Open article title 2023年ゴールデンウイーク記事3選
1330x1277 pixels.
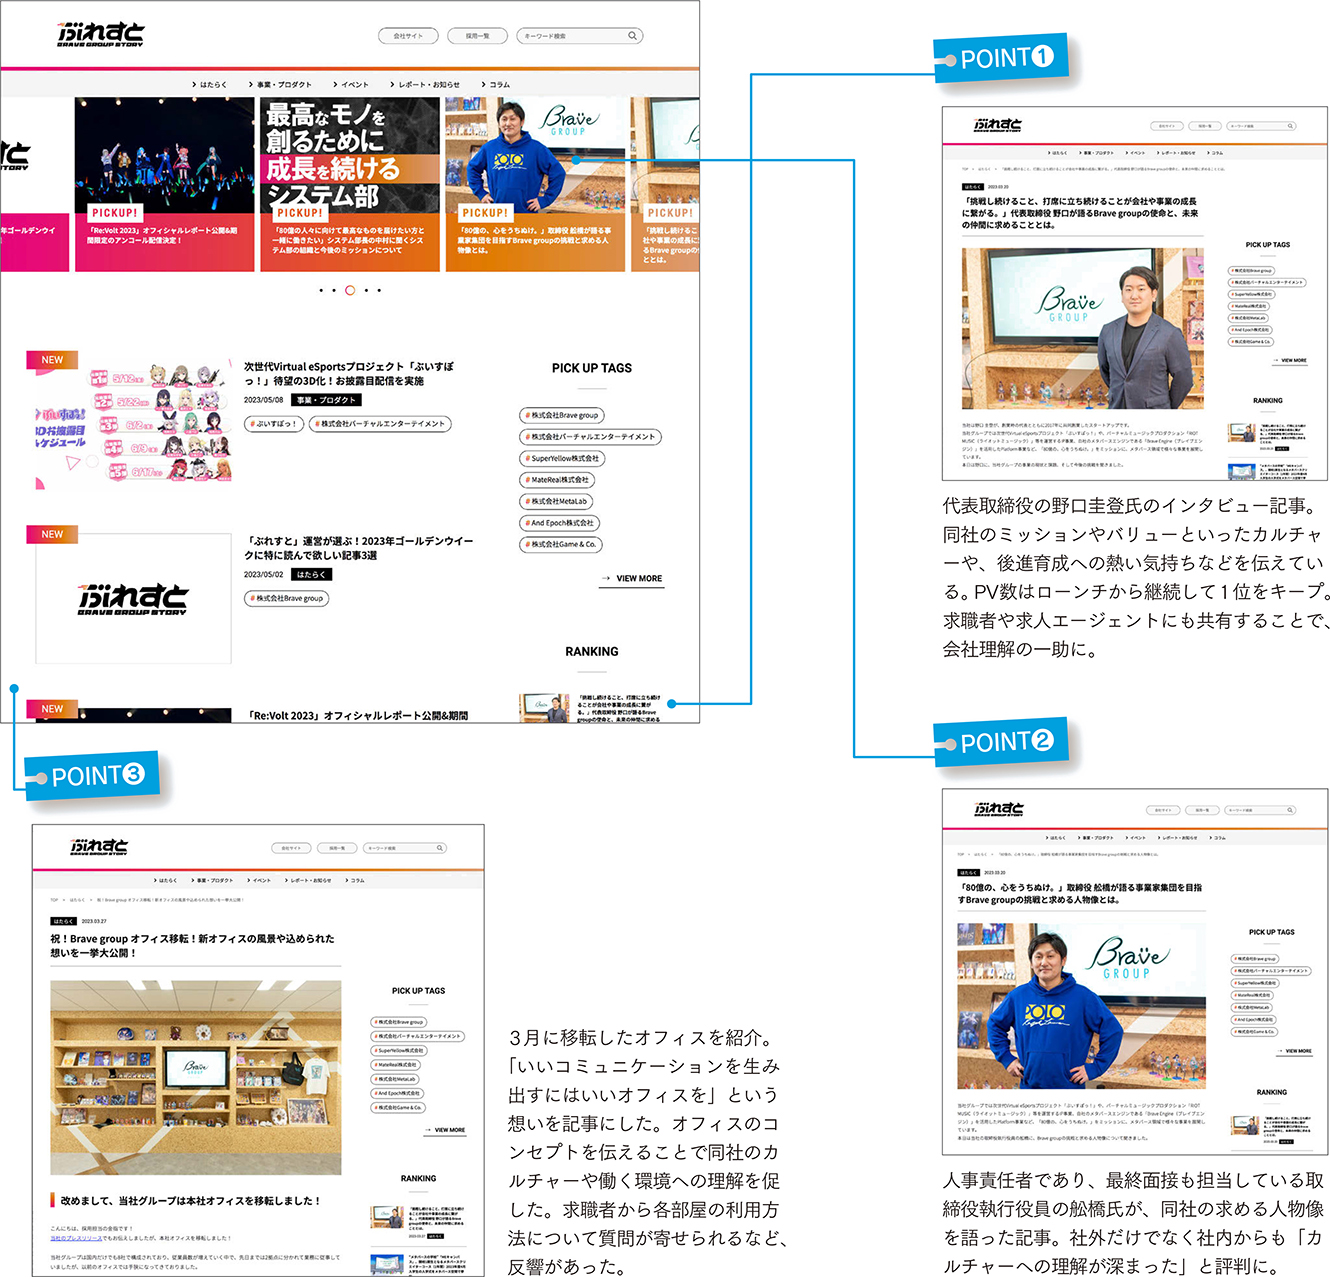click(x=359, y=548)
